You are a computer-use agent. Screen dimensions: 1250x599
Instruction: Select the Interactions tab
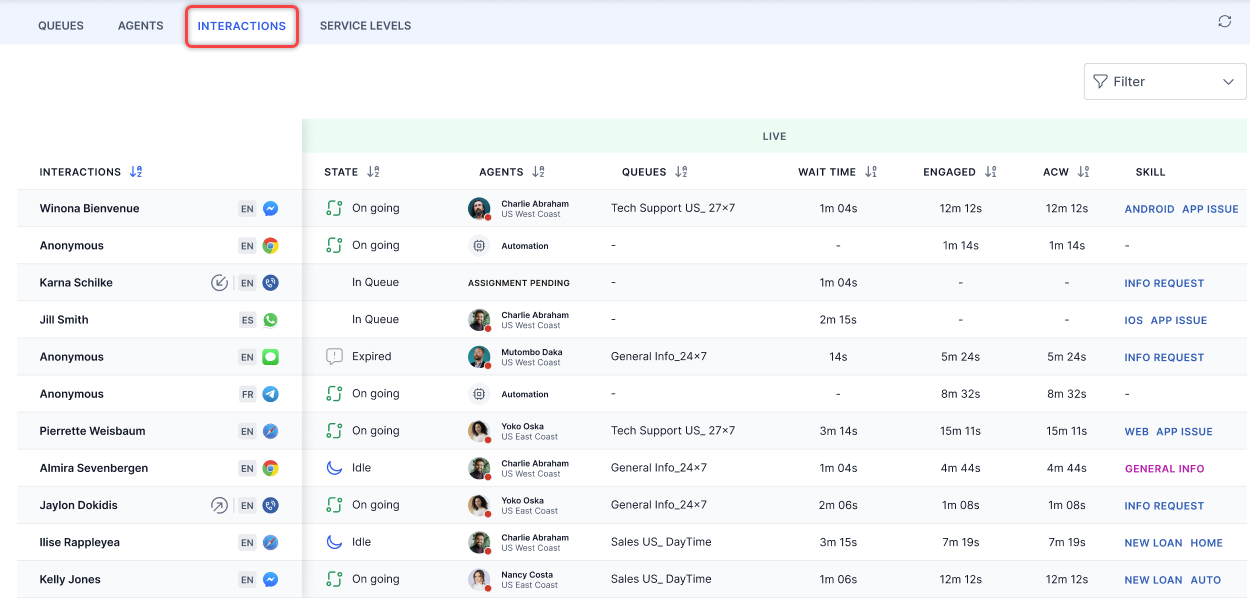click(x=242, y=26)
